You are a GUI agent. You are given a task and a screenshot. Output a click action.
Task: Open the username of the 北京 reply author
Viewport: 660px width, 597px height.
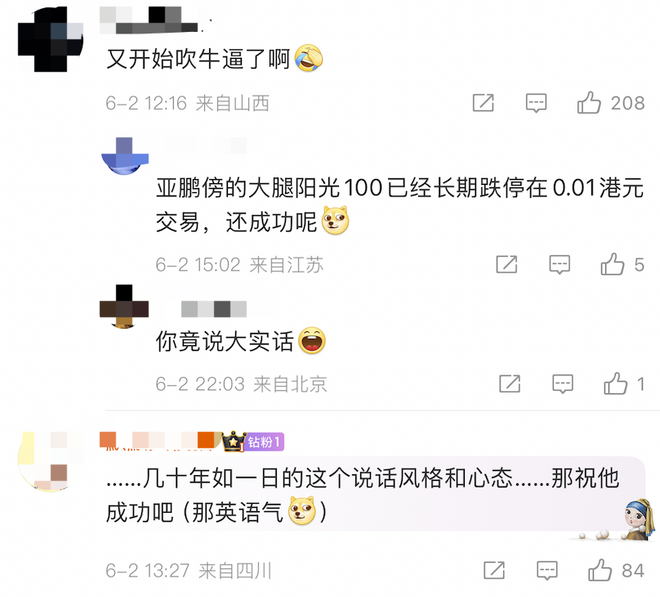(214, 309)
